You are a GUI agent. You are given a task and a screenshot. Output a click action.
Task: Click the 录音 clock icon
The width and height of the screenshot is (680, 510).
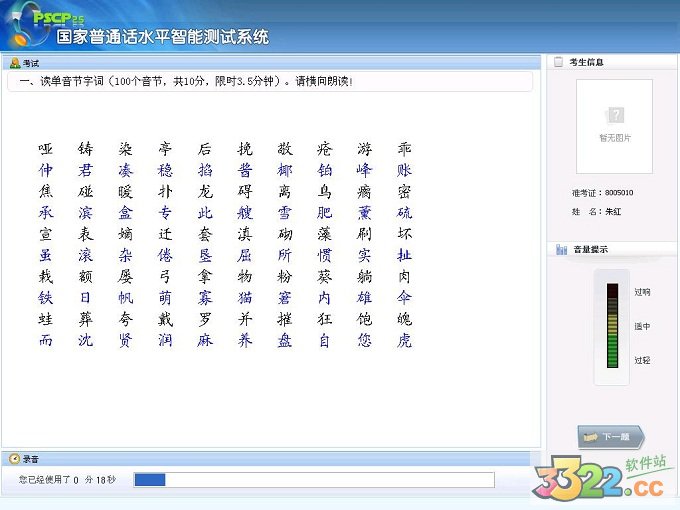click(x=14, y=459)
